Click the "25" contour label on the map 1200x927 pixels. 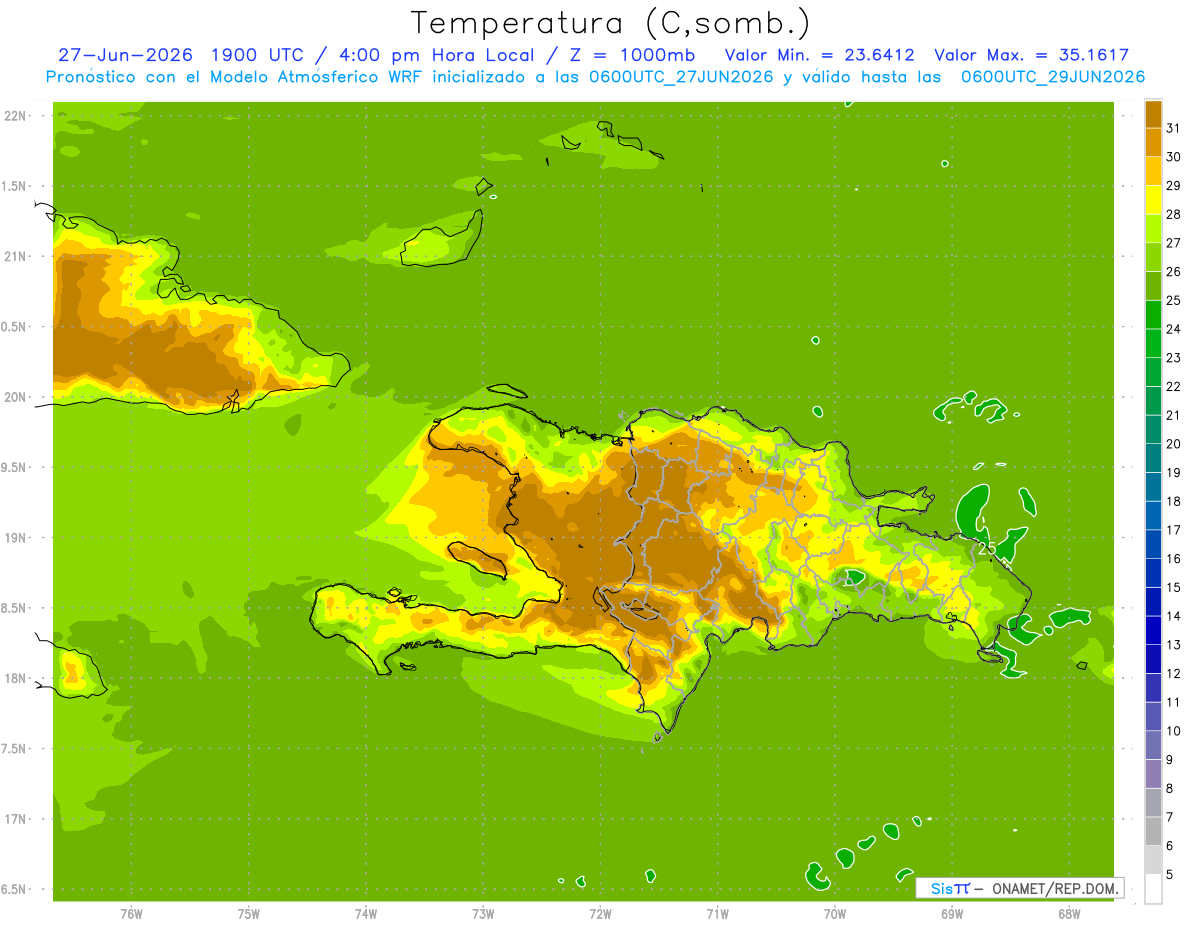pyautogui.click(x=986, y=548)
